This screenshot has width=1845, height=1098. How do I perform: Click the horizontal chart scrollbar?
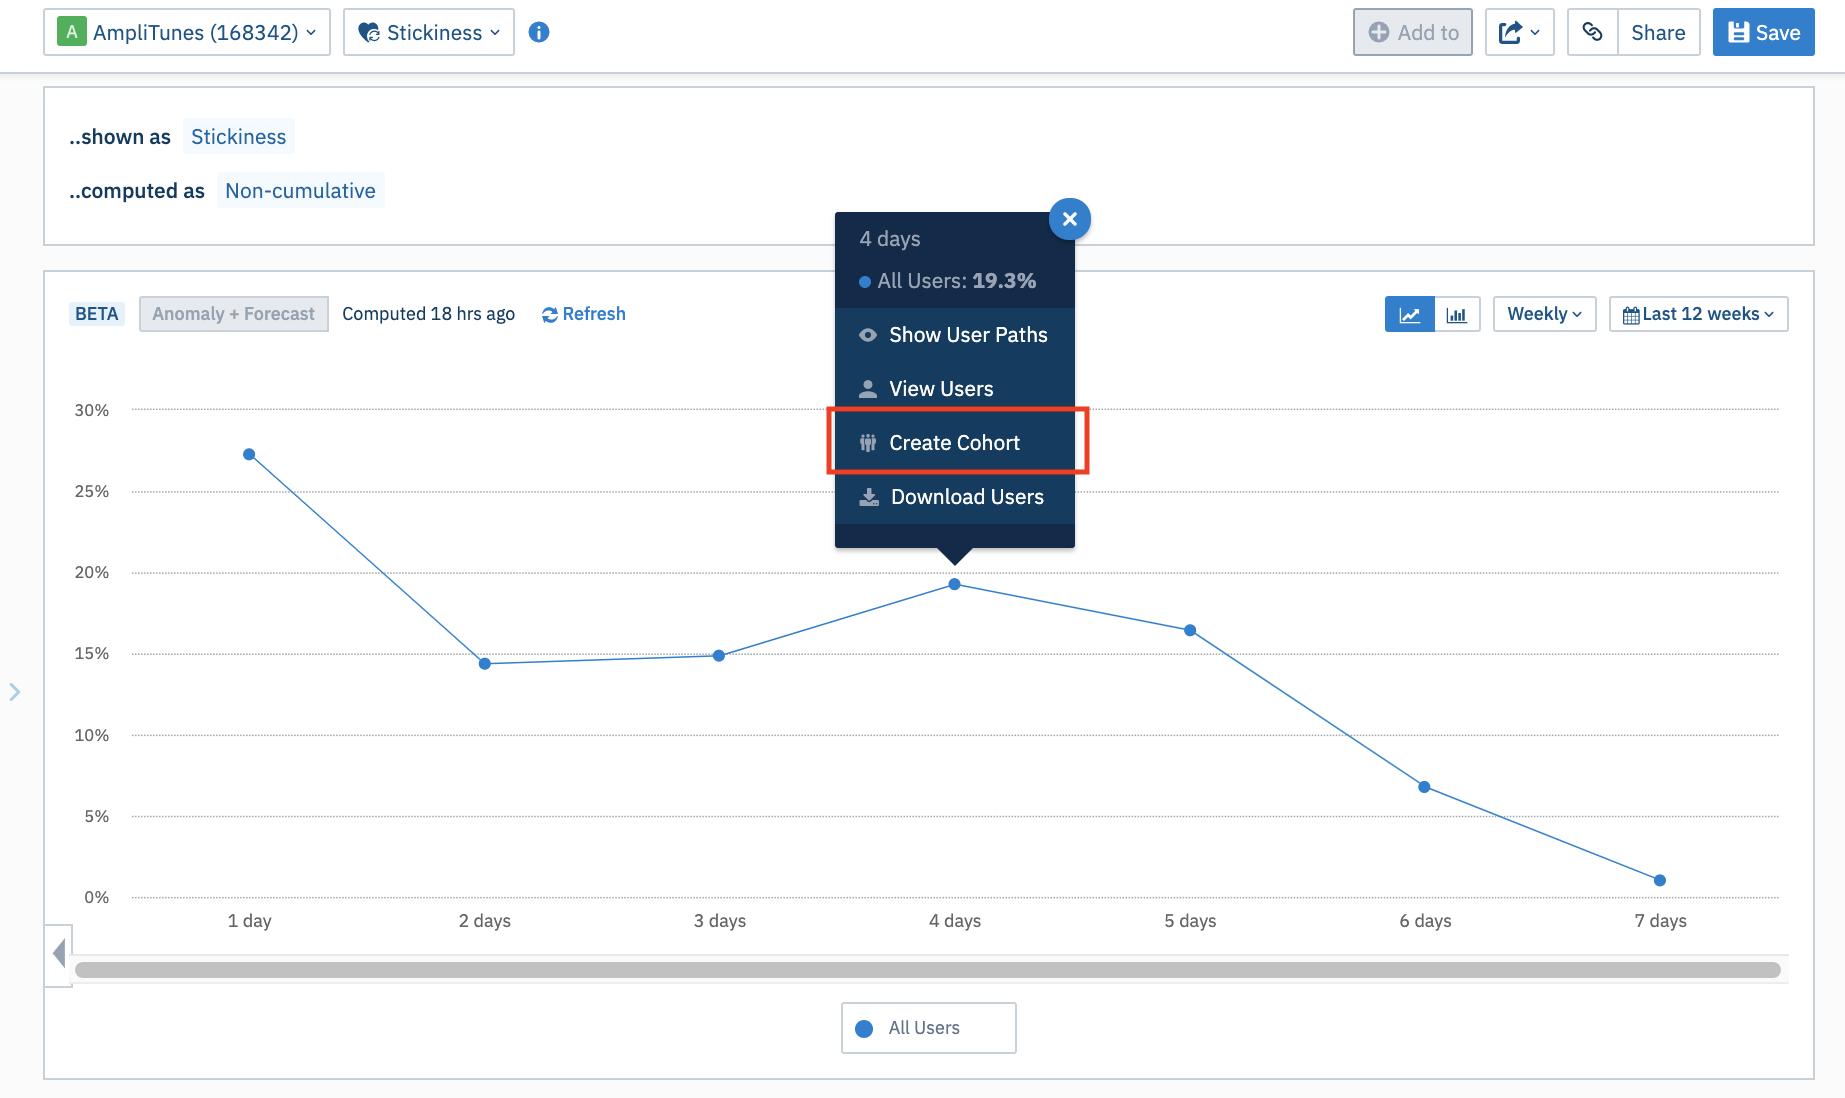927,970
